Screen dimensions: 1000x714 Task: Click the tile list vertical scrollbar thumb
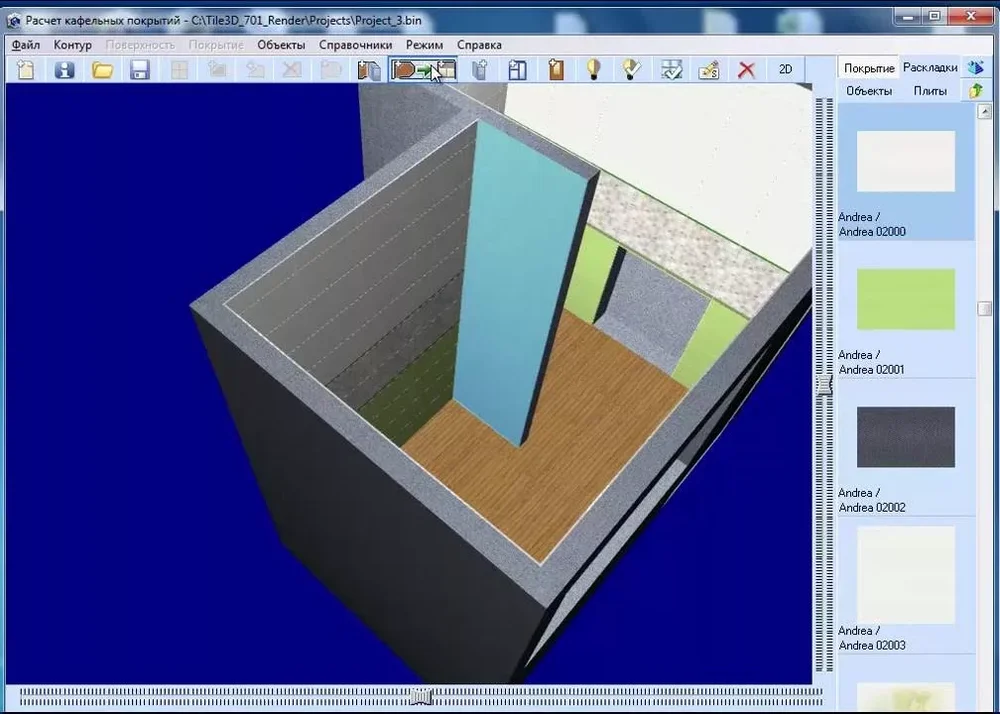pyautogui.click(x=985, y=309)
